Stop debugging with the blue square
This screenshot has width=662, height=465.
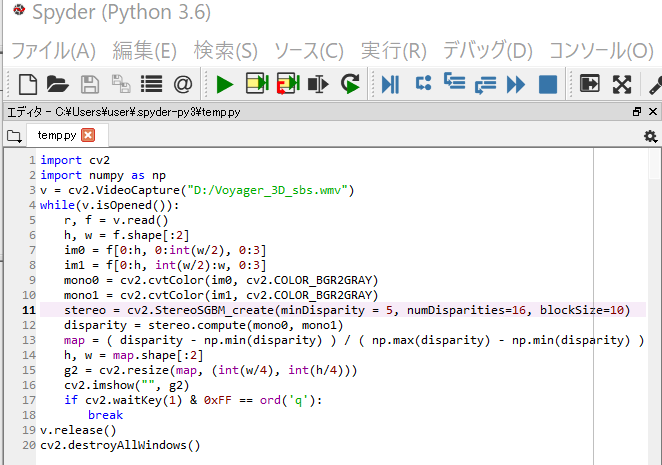pyautogui.click(x=548, y=84)
